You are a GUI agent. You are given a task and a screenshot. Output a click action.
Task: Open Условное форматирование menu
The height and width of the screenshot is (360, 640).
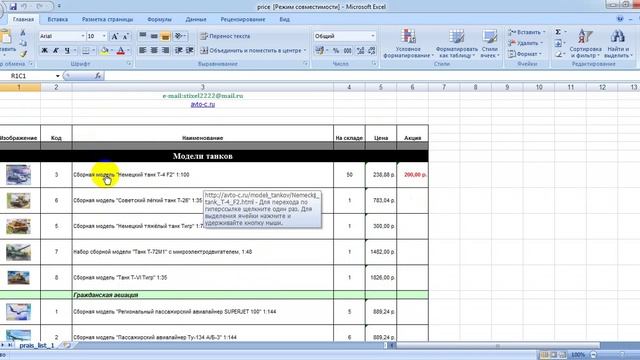pos(408,43)
